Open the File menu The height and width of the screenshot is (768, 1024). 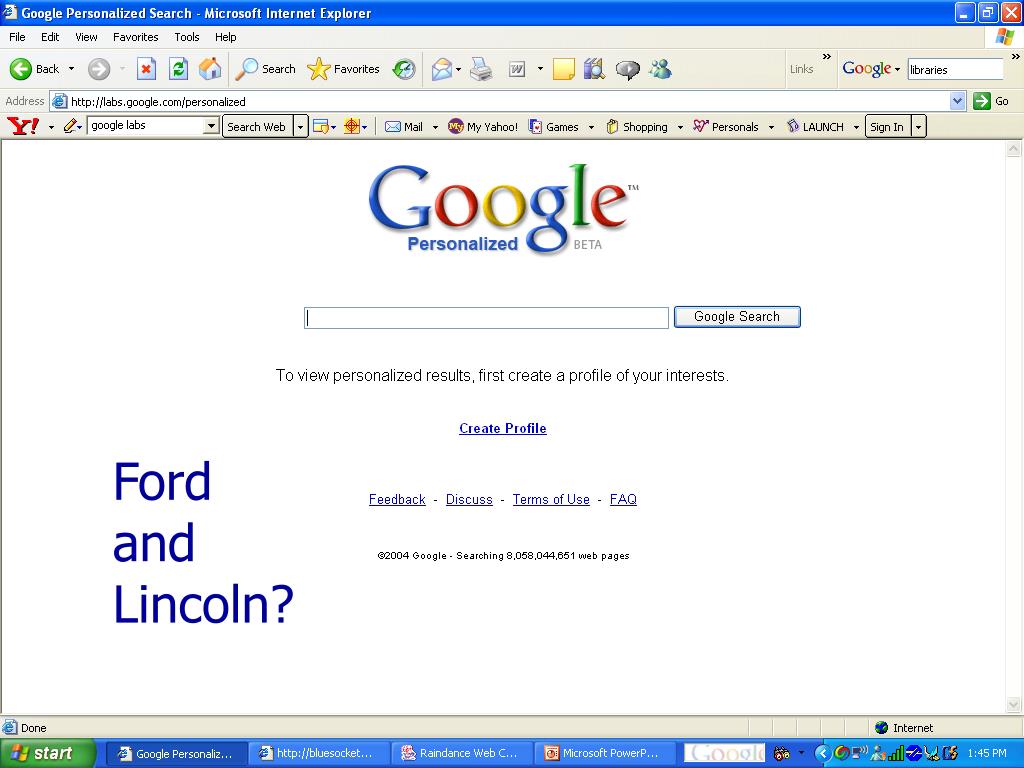click(18, 37)
